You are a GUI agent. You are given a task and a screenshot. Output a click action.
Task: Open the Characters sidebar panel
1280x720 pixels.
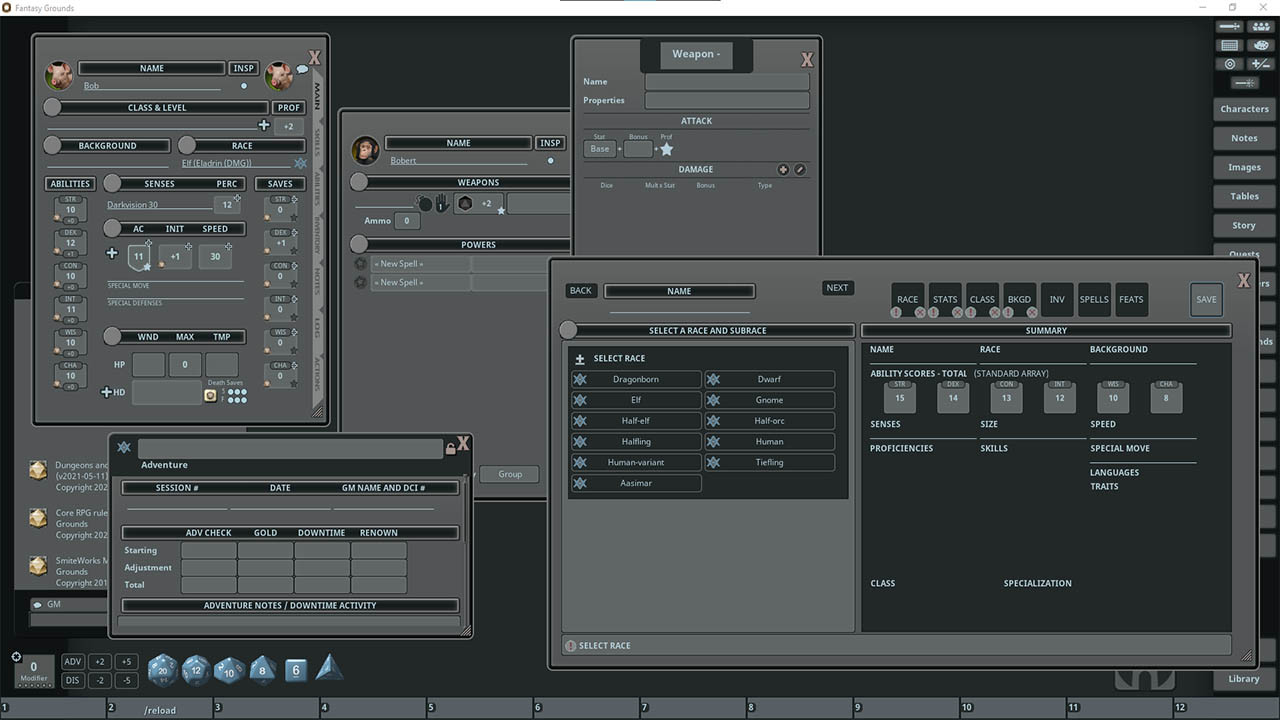[1243, 109]
